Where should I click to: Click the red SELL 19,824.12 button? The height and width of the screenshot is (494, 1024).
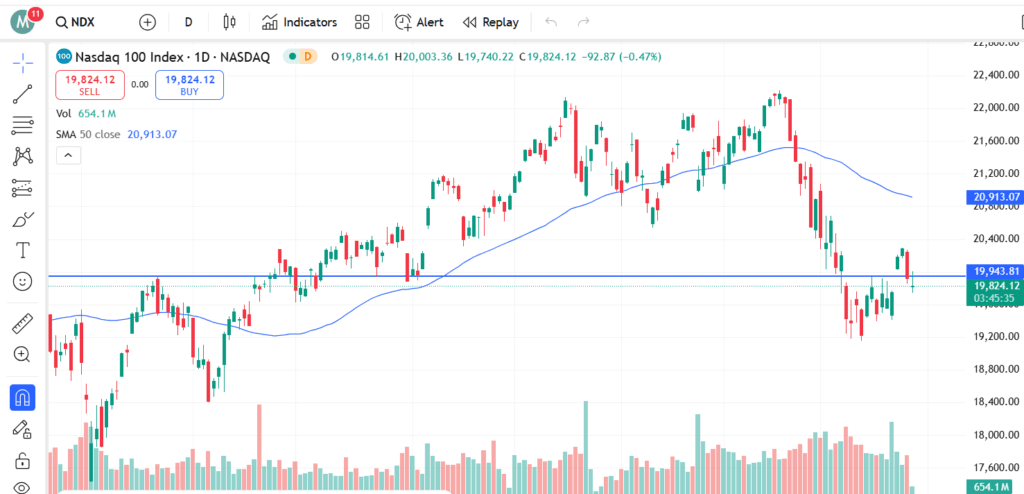[x=89, y=85]
